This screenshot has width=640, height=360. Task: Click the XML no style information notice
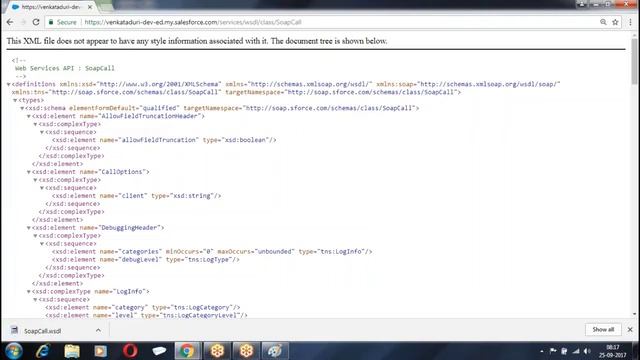(x=197, y=41)
